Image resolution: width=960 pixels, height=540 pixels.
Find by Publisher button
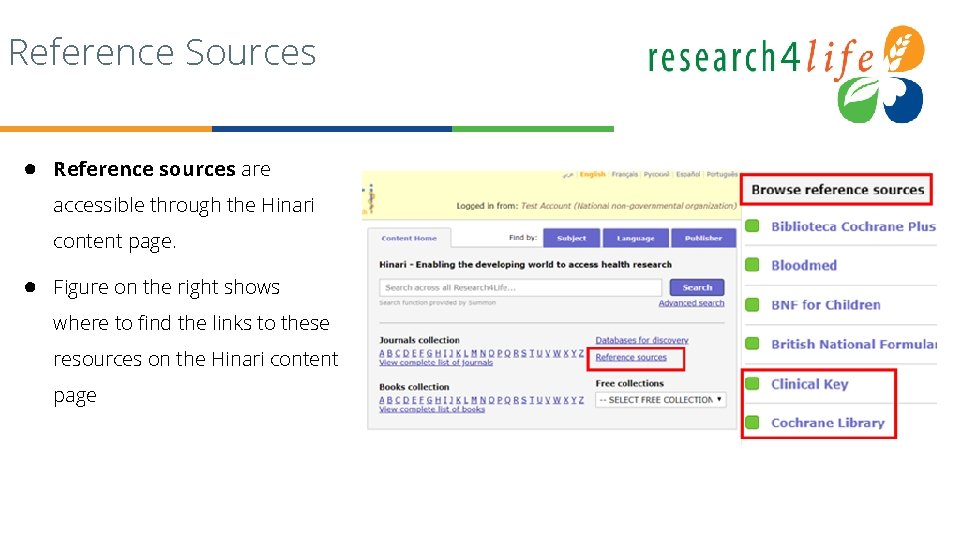click(703, 238)
